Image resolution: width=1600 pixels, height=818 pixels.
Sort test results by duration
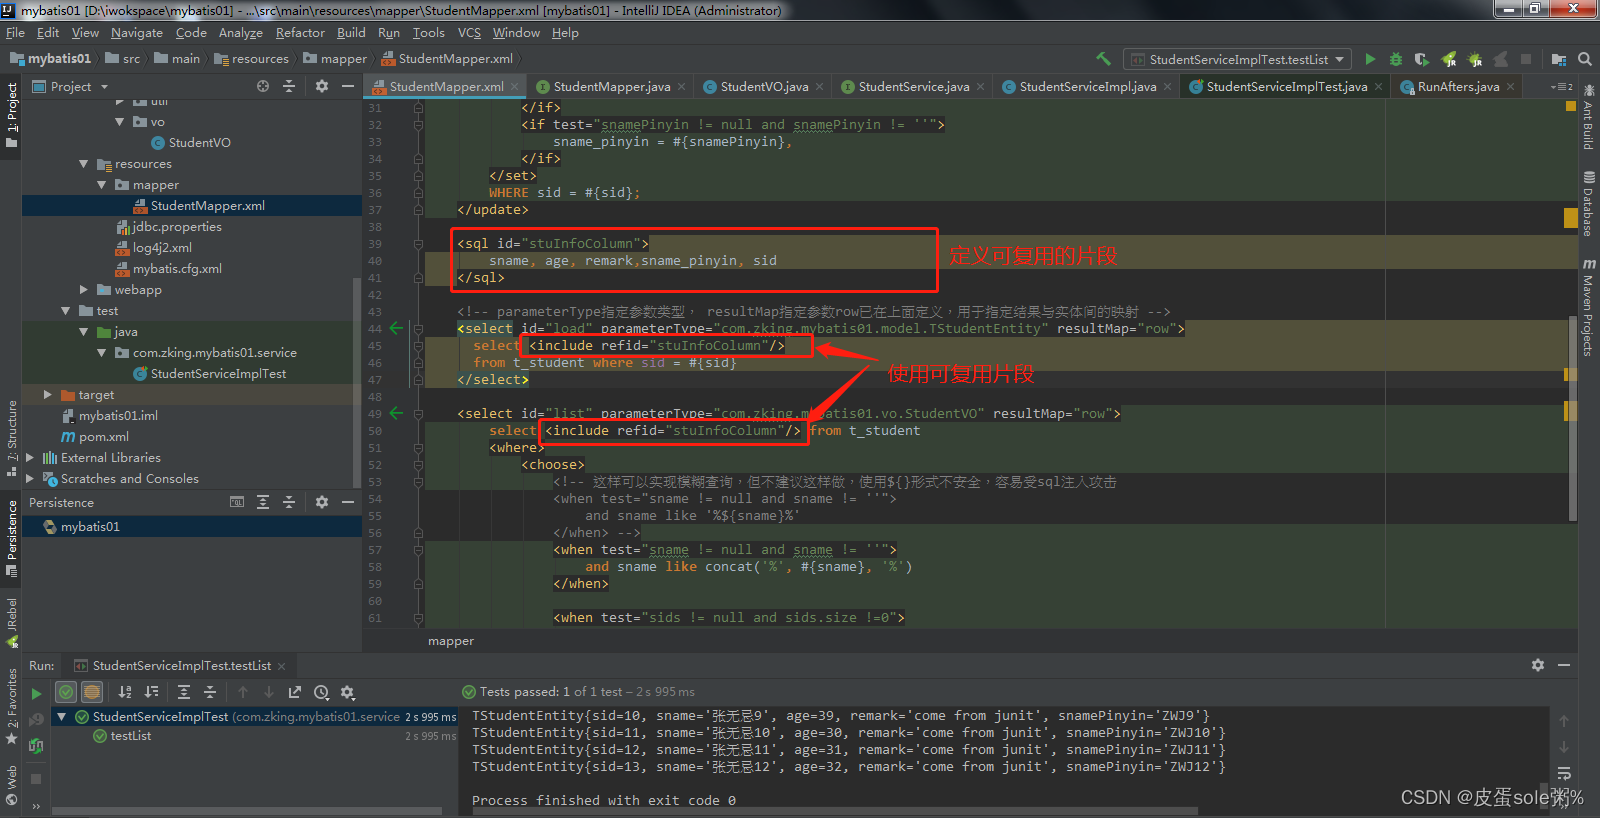pos(151,692)
